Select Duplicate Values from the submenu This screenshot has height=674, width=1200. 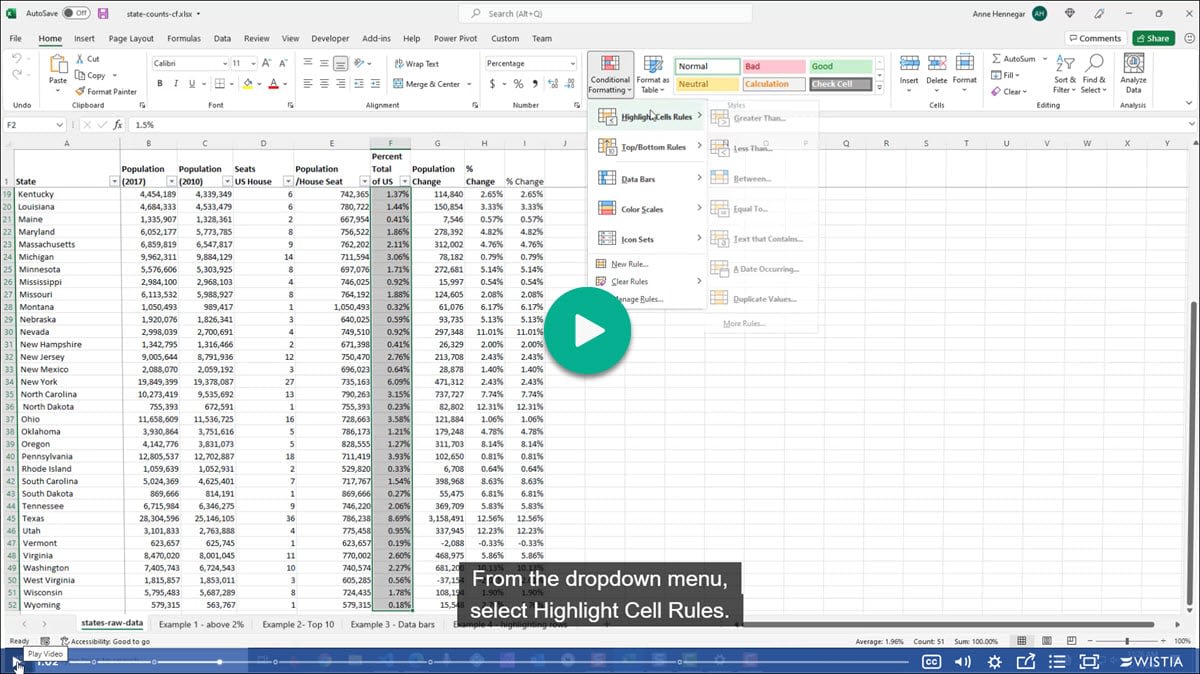point(764,299)
